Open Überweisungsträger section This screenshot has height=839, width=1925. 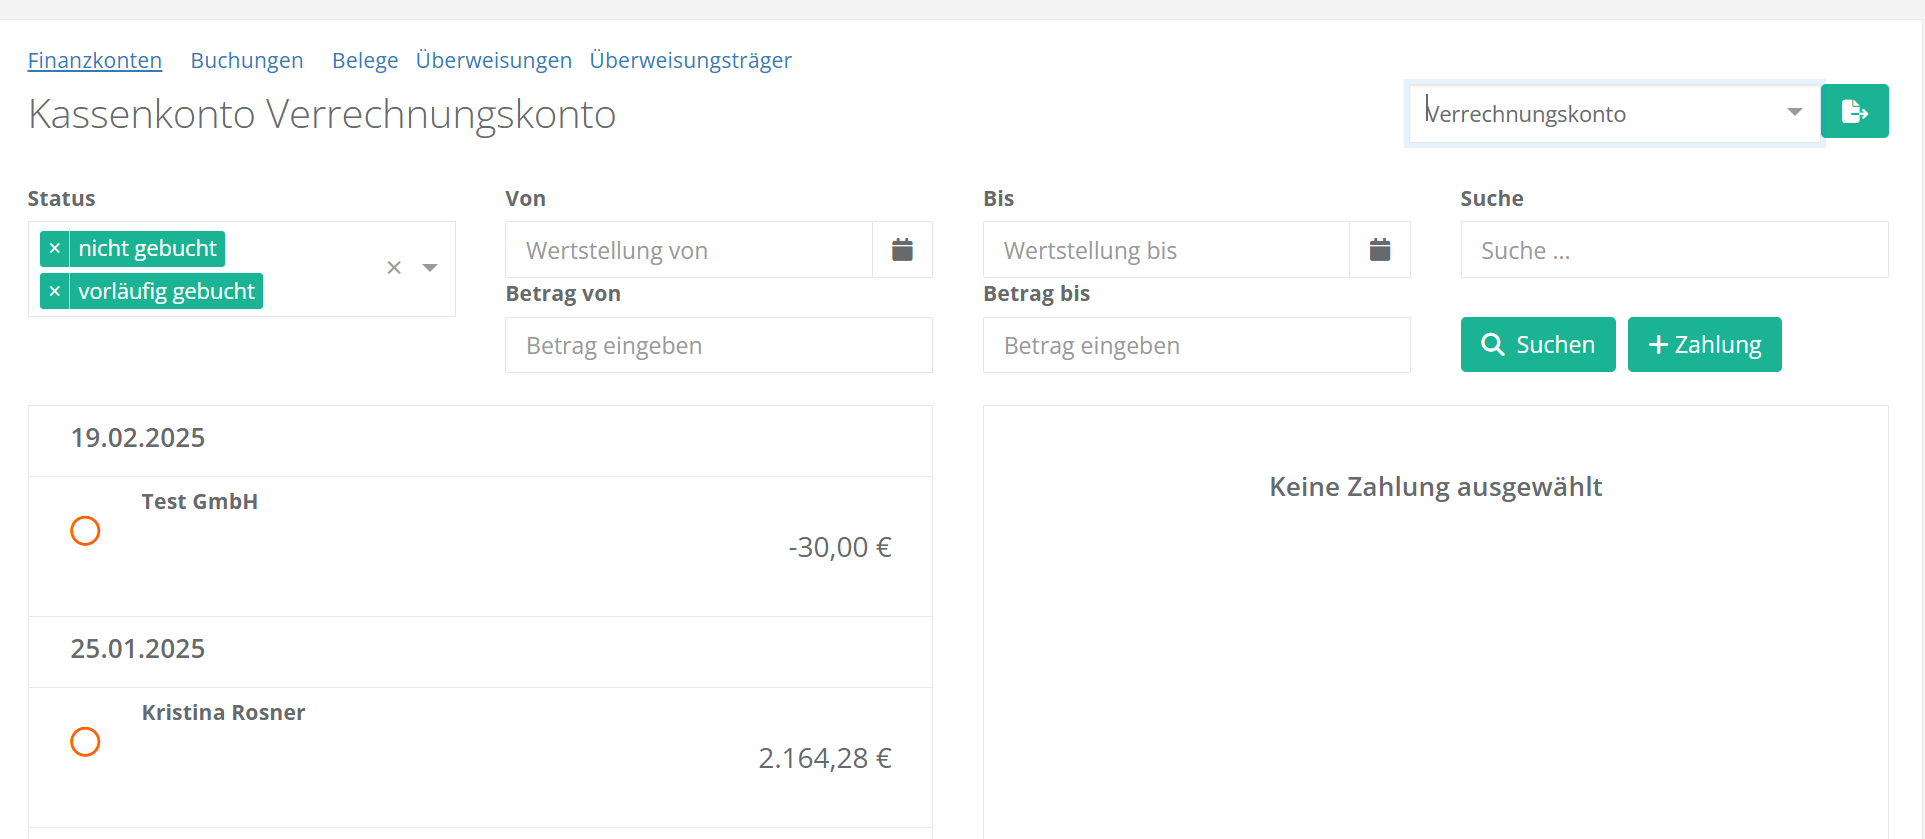(690, 61)
